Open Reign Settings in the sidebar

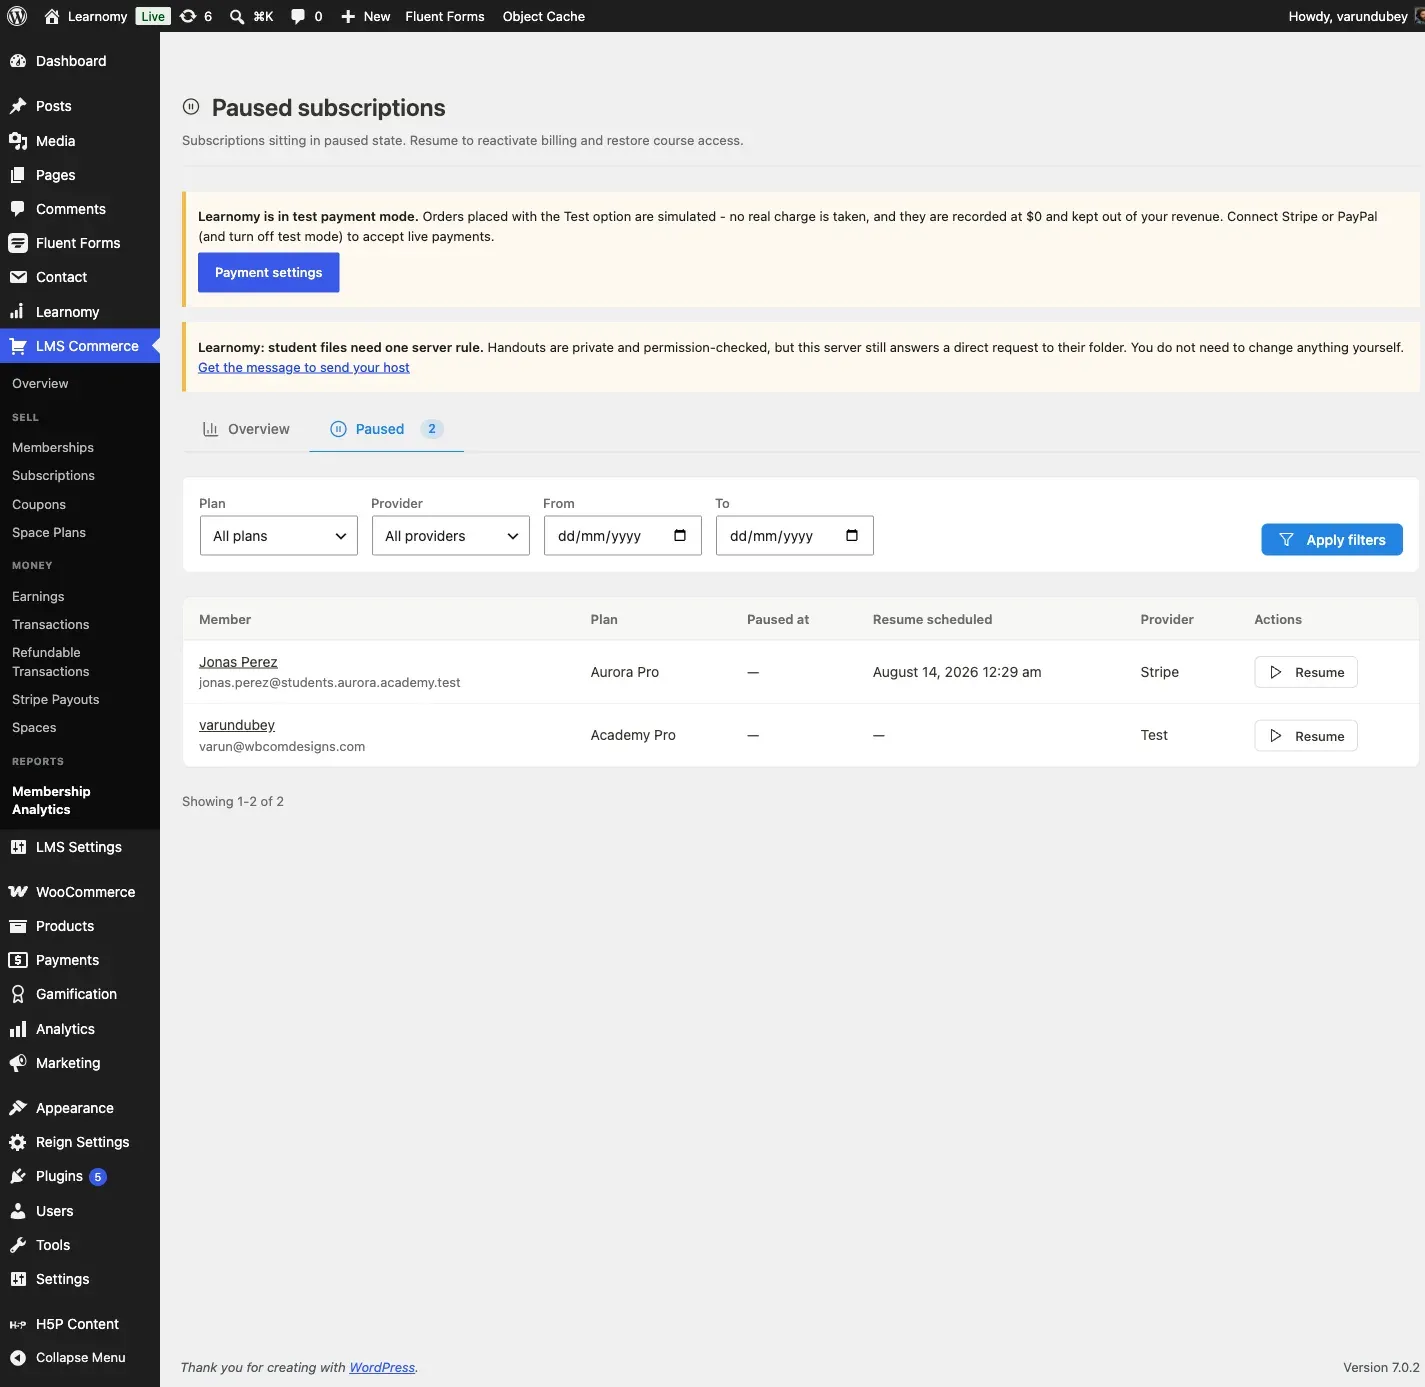pyautogui.click(x=80, y=1142)
